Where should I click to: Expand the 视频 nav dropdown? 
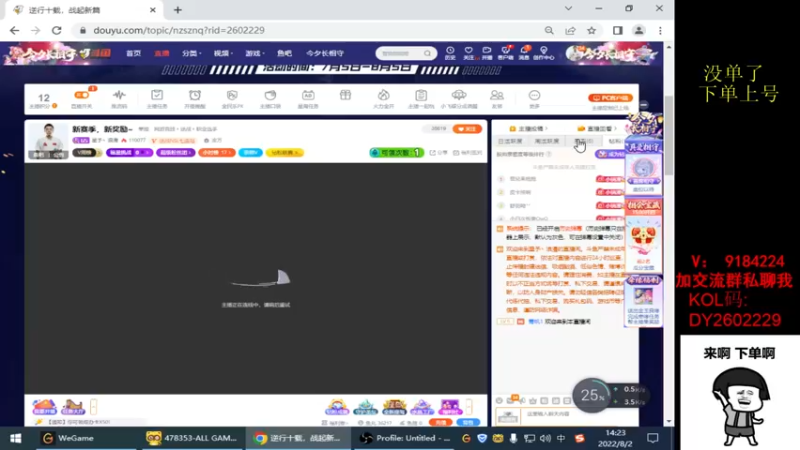[223, 53]
